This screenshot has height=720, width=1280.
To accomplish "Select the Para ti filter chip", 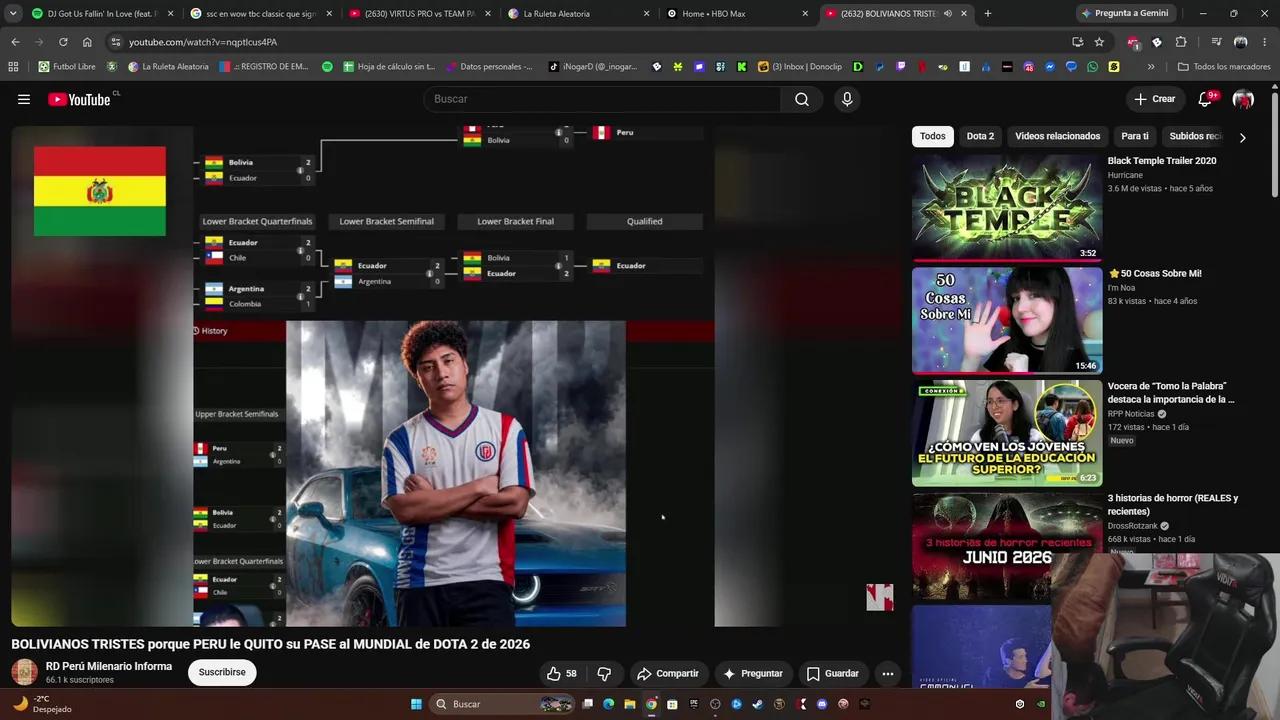I will (x=1135, y=136).
